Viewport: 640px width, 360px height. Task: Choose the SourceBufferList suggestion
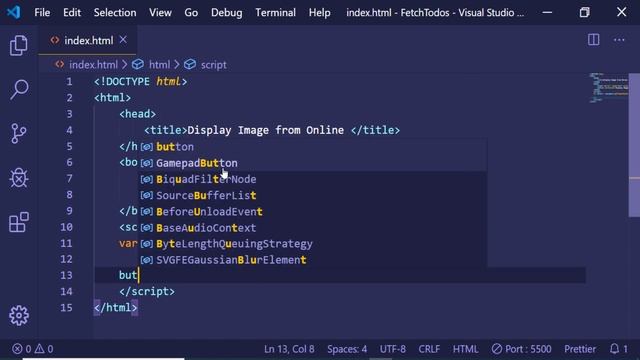[313, 196]
